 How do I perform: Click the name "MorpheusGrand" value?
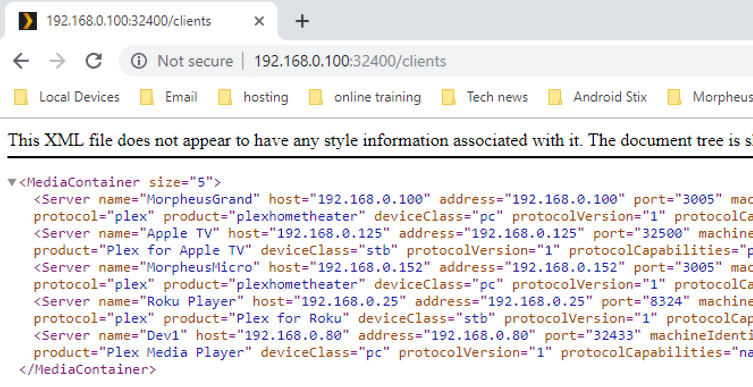coord(199,199)
